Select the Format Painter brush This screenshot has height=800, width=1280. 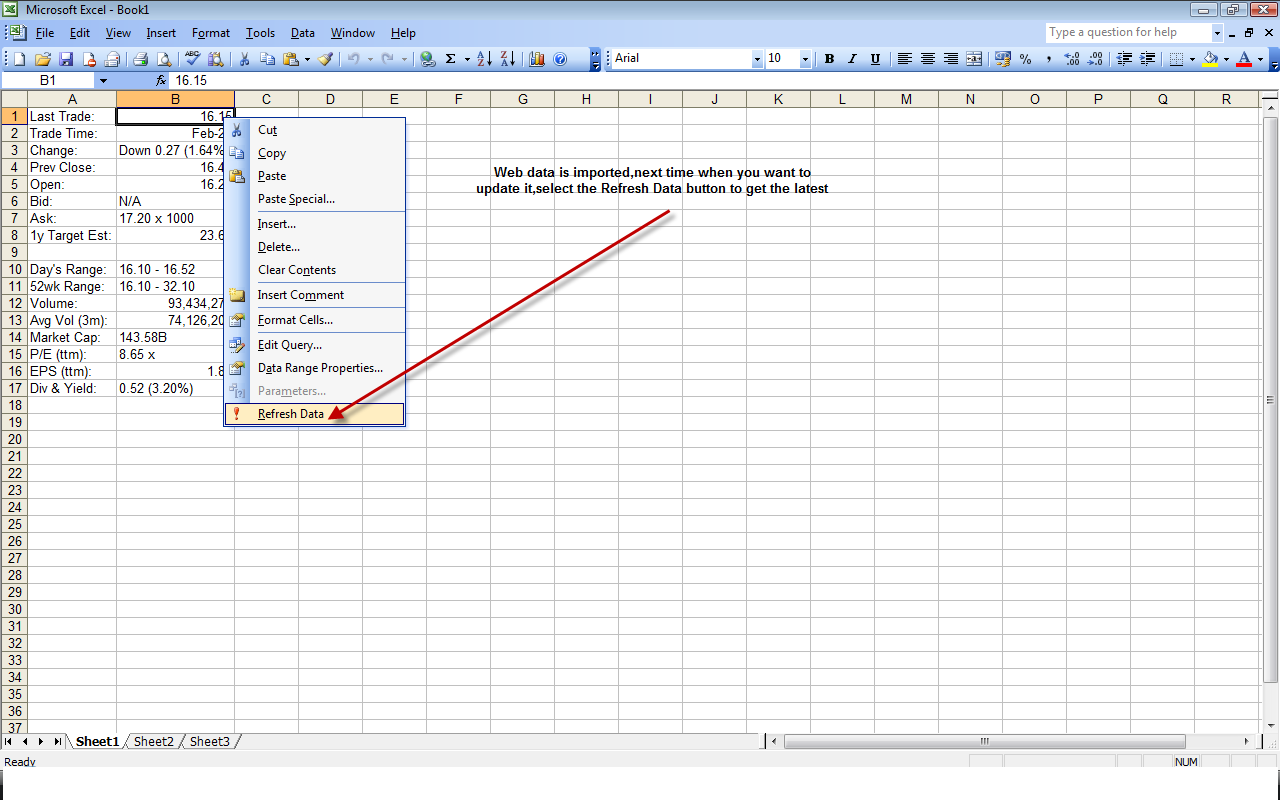(325, 59)
